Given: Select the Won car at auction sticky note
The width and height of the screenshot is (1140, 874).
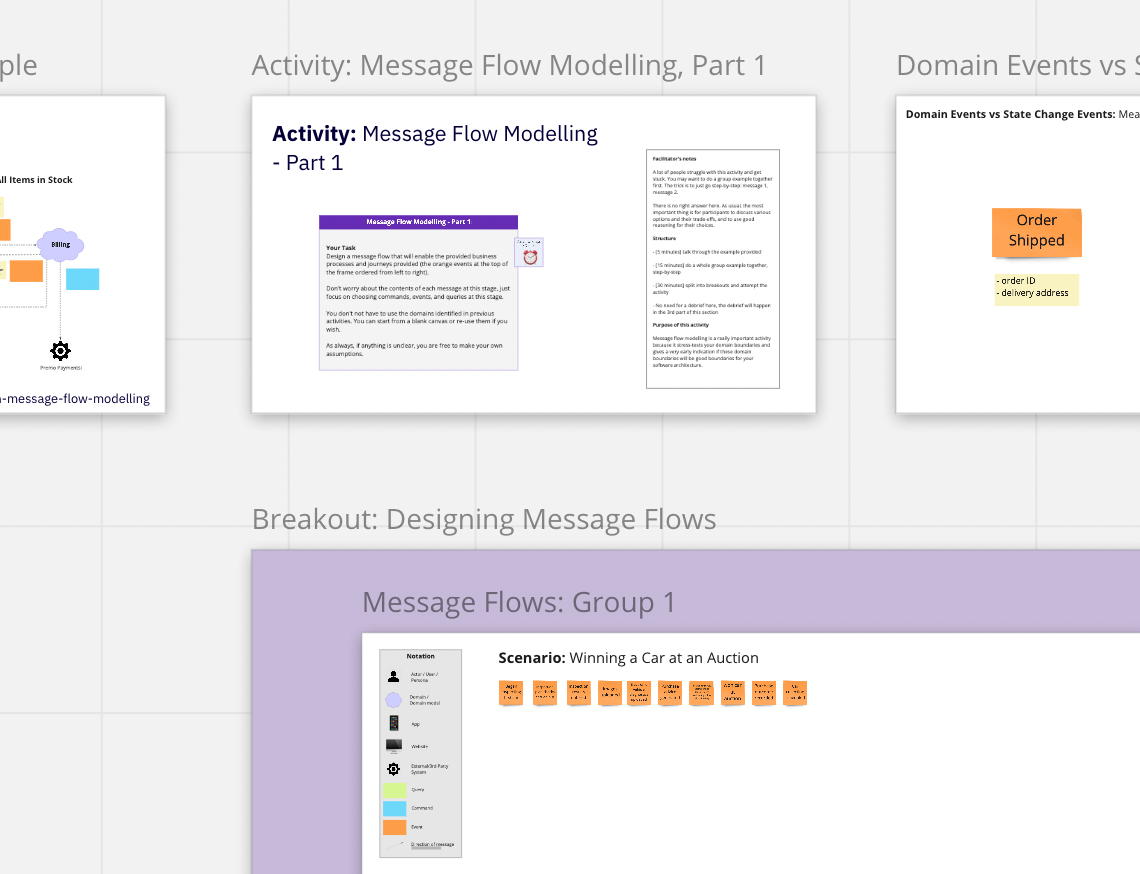Looking at the screenshot, I should (733, 693).
